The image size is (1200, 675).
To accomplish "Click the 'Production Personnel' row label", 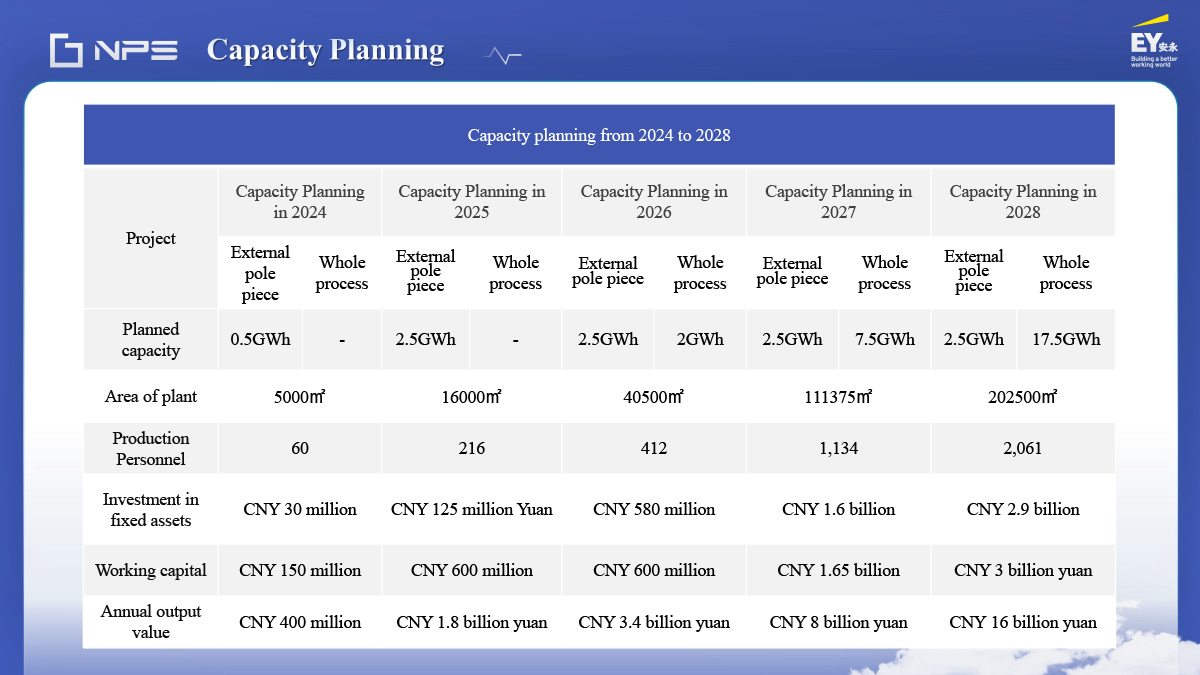I will (151, 449).
